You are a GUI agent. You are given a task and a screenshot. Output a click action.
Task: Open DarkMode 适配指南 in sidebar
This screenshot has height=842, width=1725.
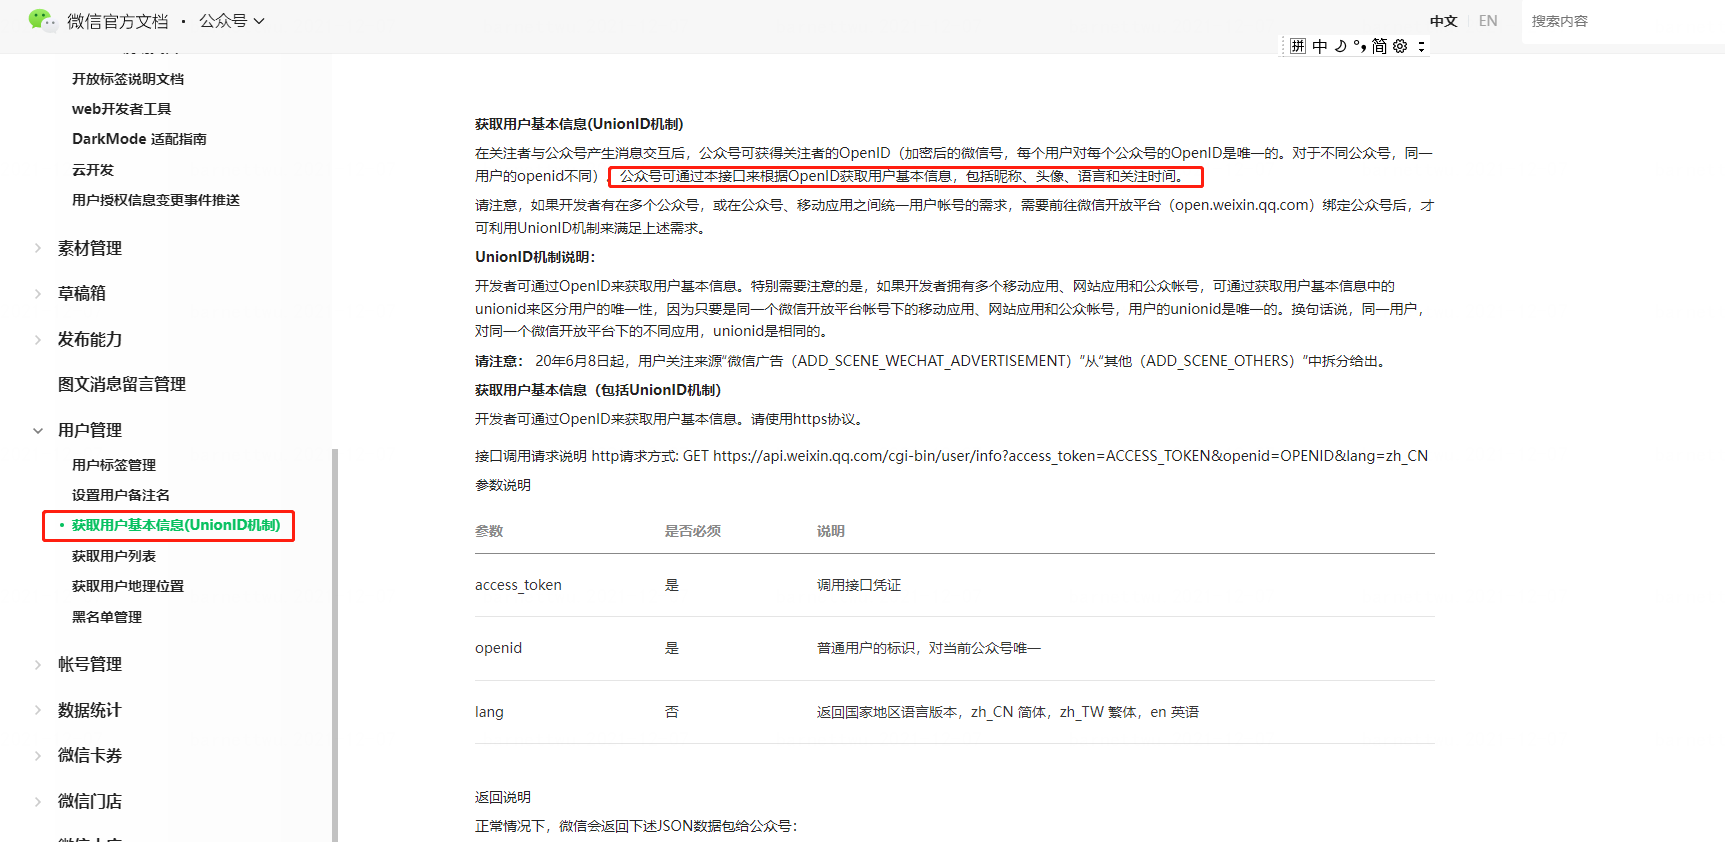[139, 139]
